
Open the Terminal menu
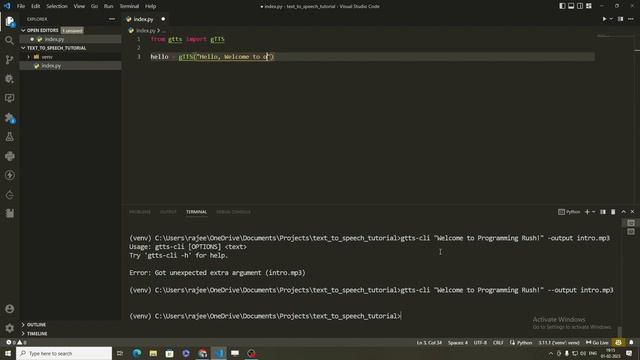coord(129,6)
